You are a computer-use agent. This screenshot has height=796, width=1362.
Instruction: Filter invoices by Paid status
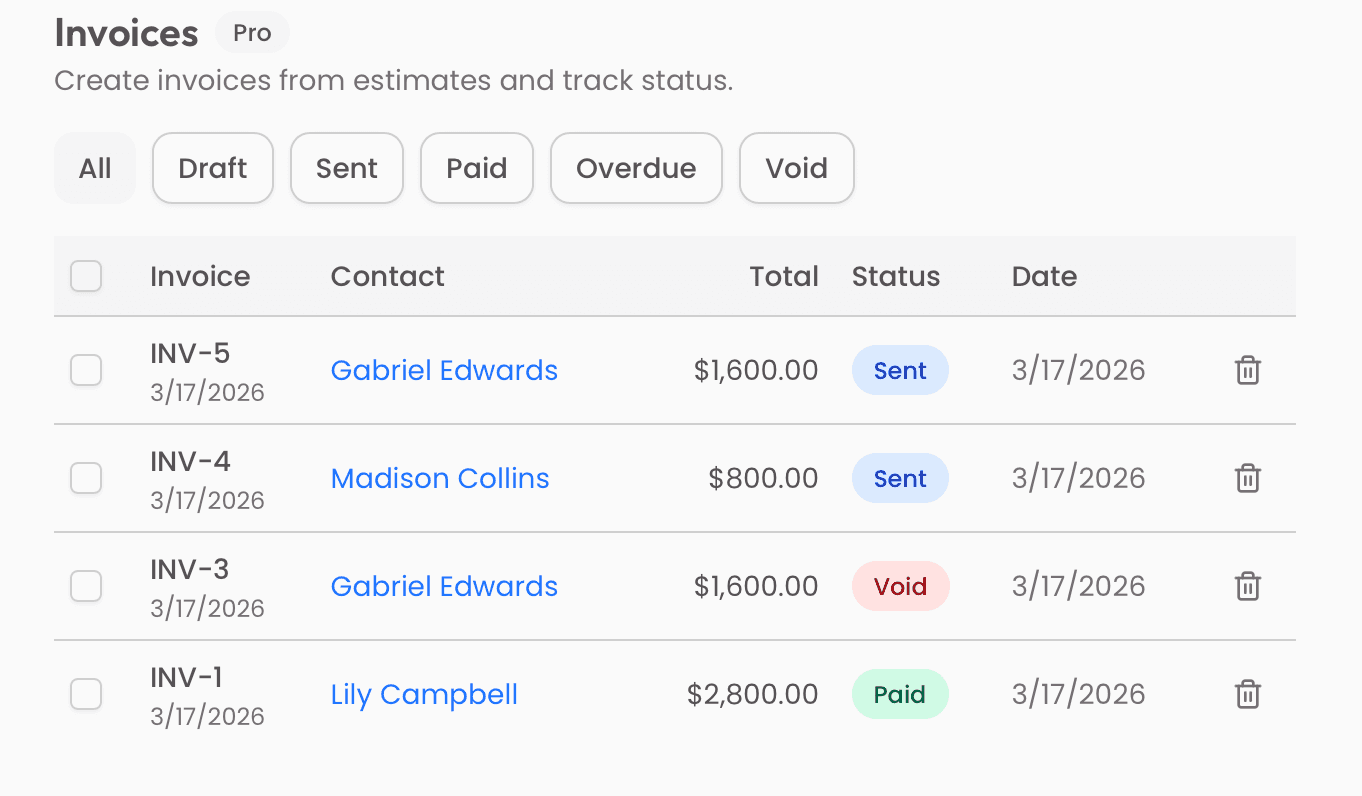476,168
